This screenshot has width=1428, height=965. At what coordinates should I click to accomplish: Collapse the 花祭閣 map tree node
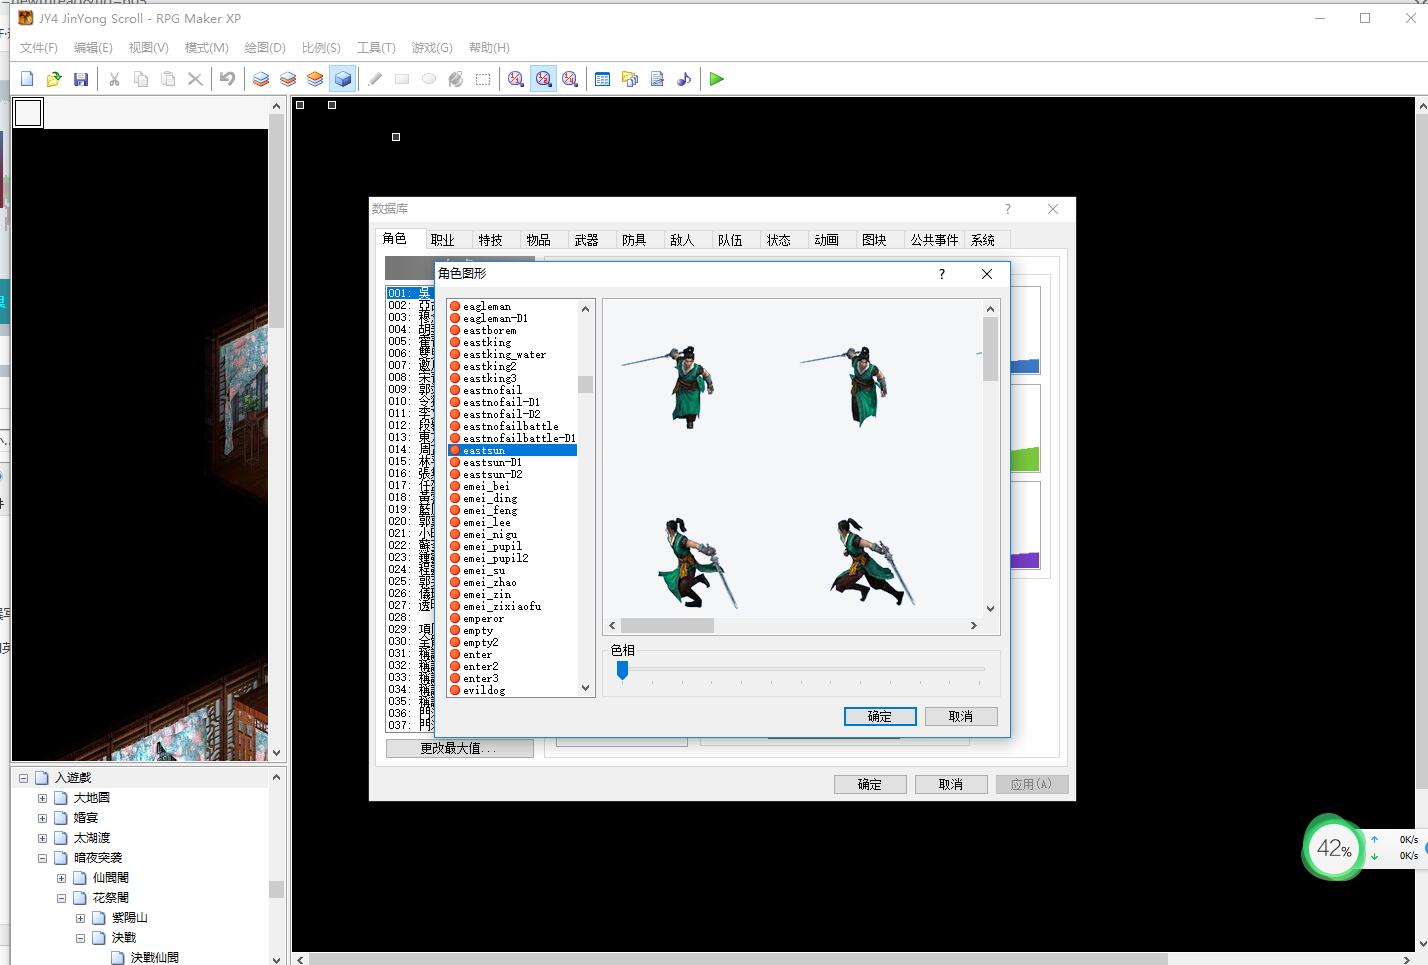point(61,898)
